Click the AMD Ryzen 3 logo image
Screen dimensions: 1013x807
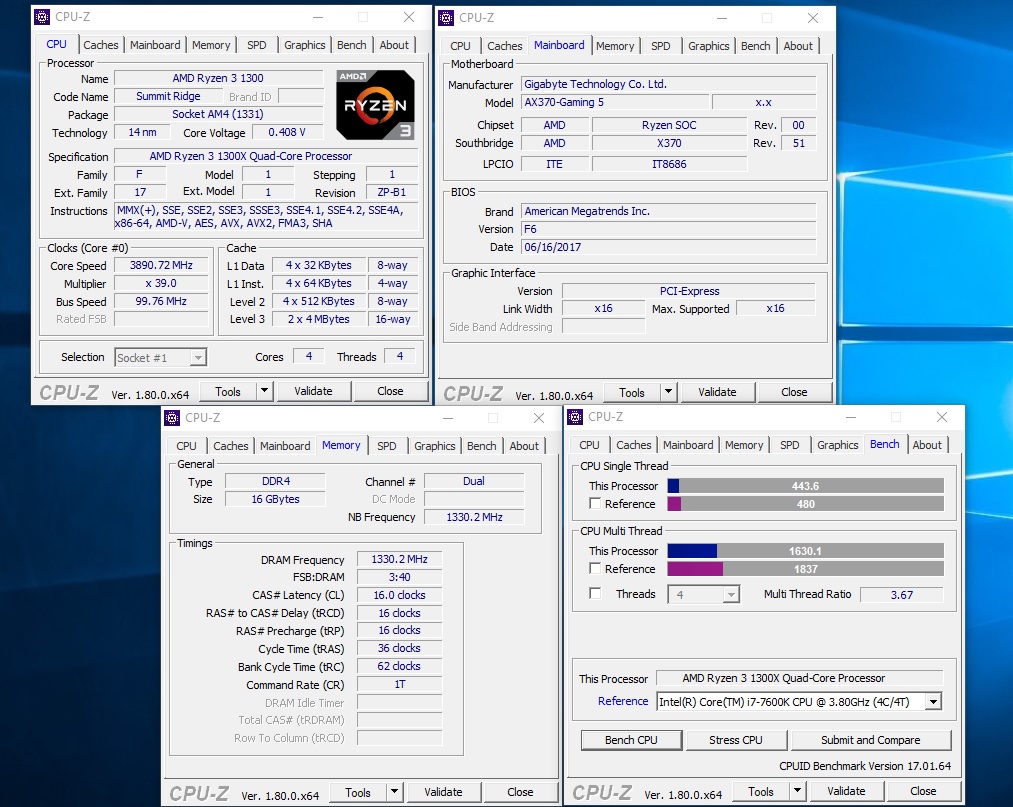375,105
